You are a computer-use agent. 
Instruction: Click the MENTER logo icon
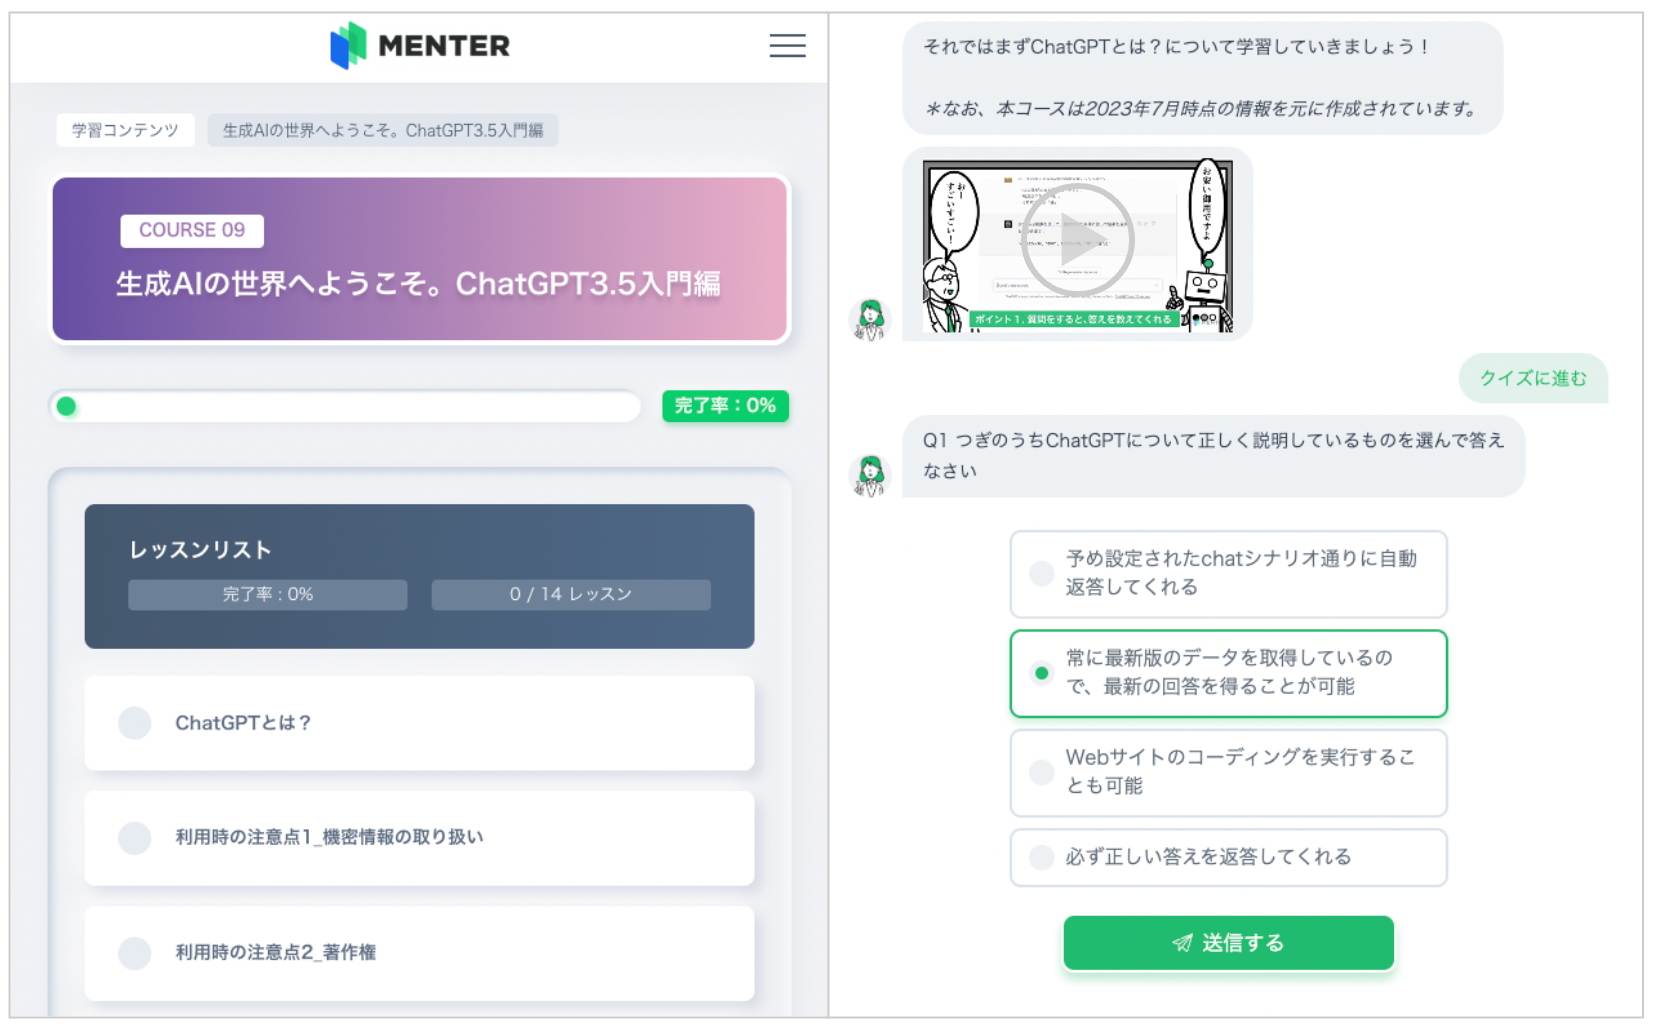(348, 45)
